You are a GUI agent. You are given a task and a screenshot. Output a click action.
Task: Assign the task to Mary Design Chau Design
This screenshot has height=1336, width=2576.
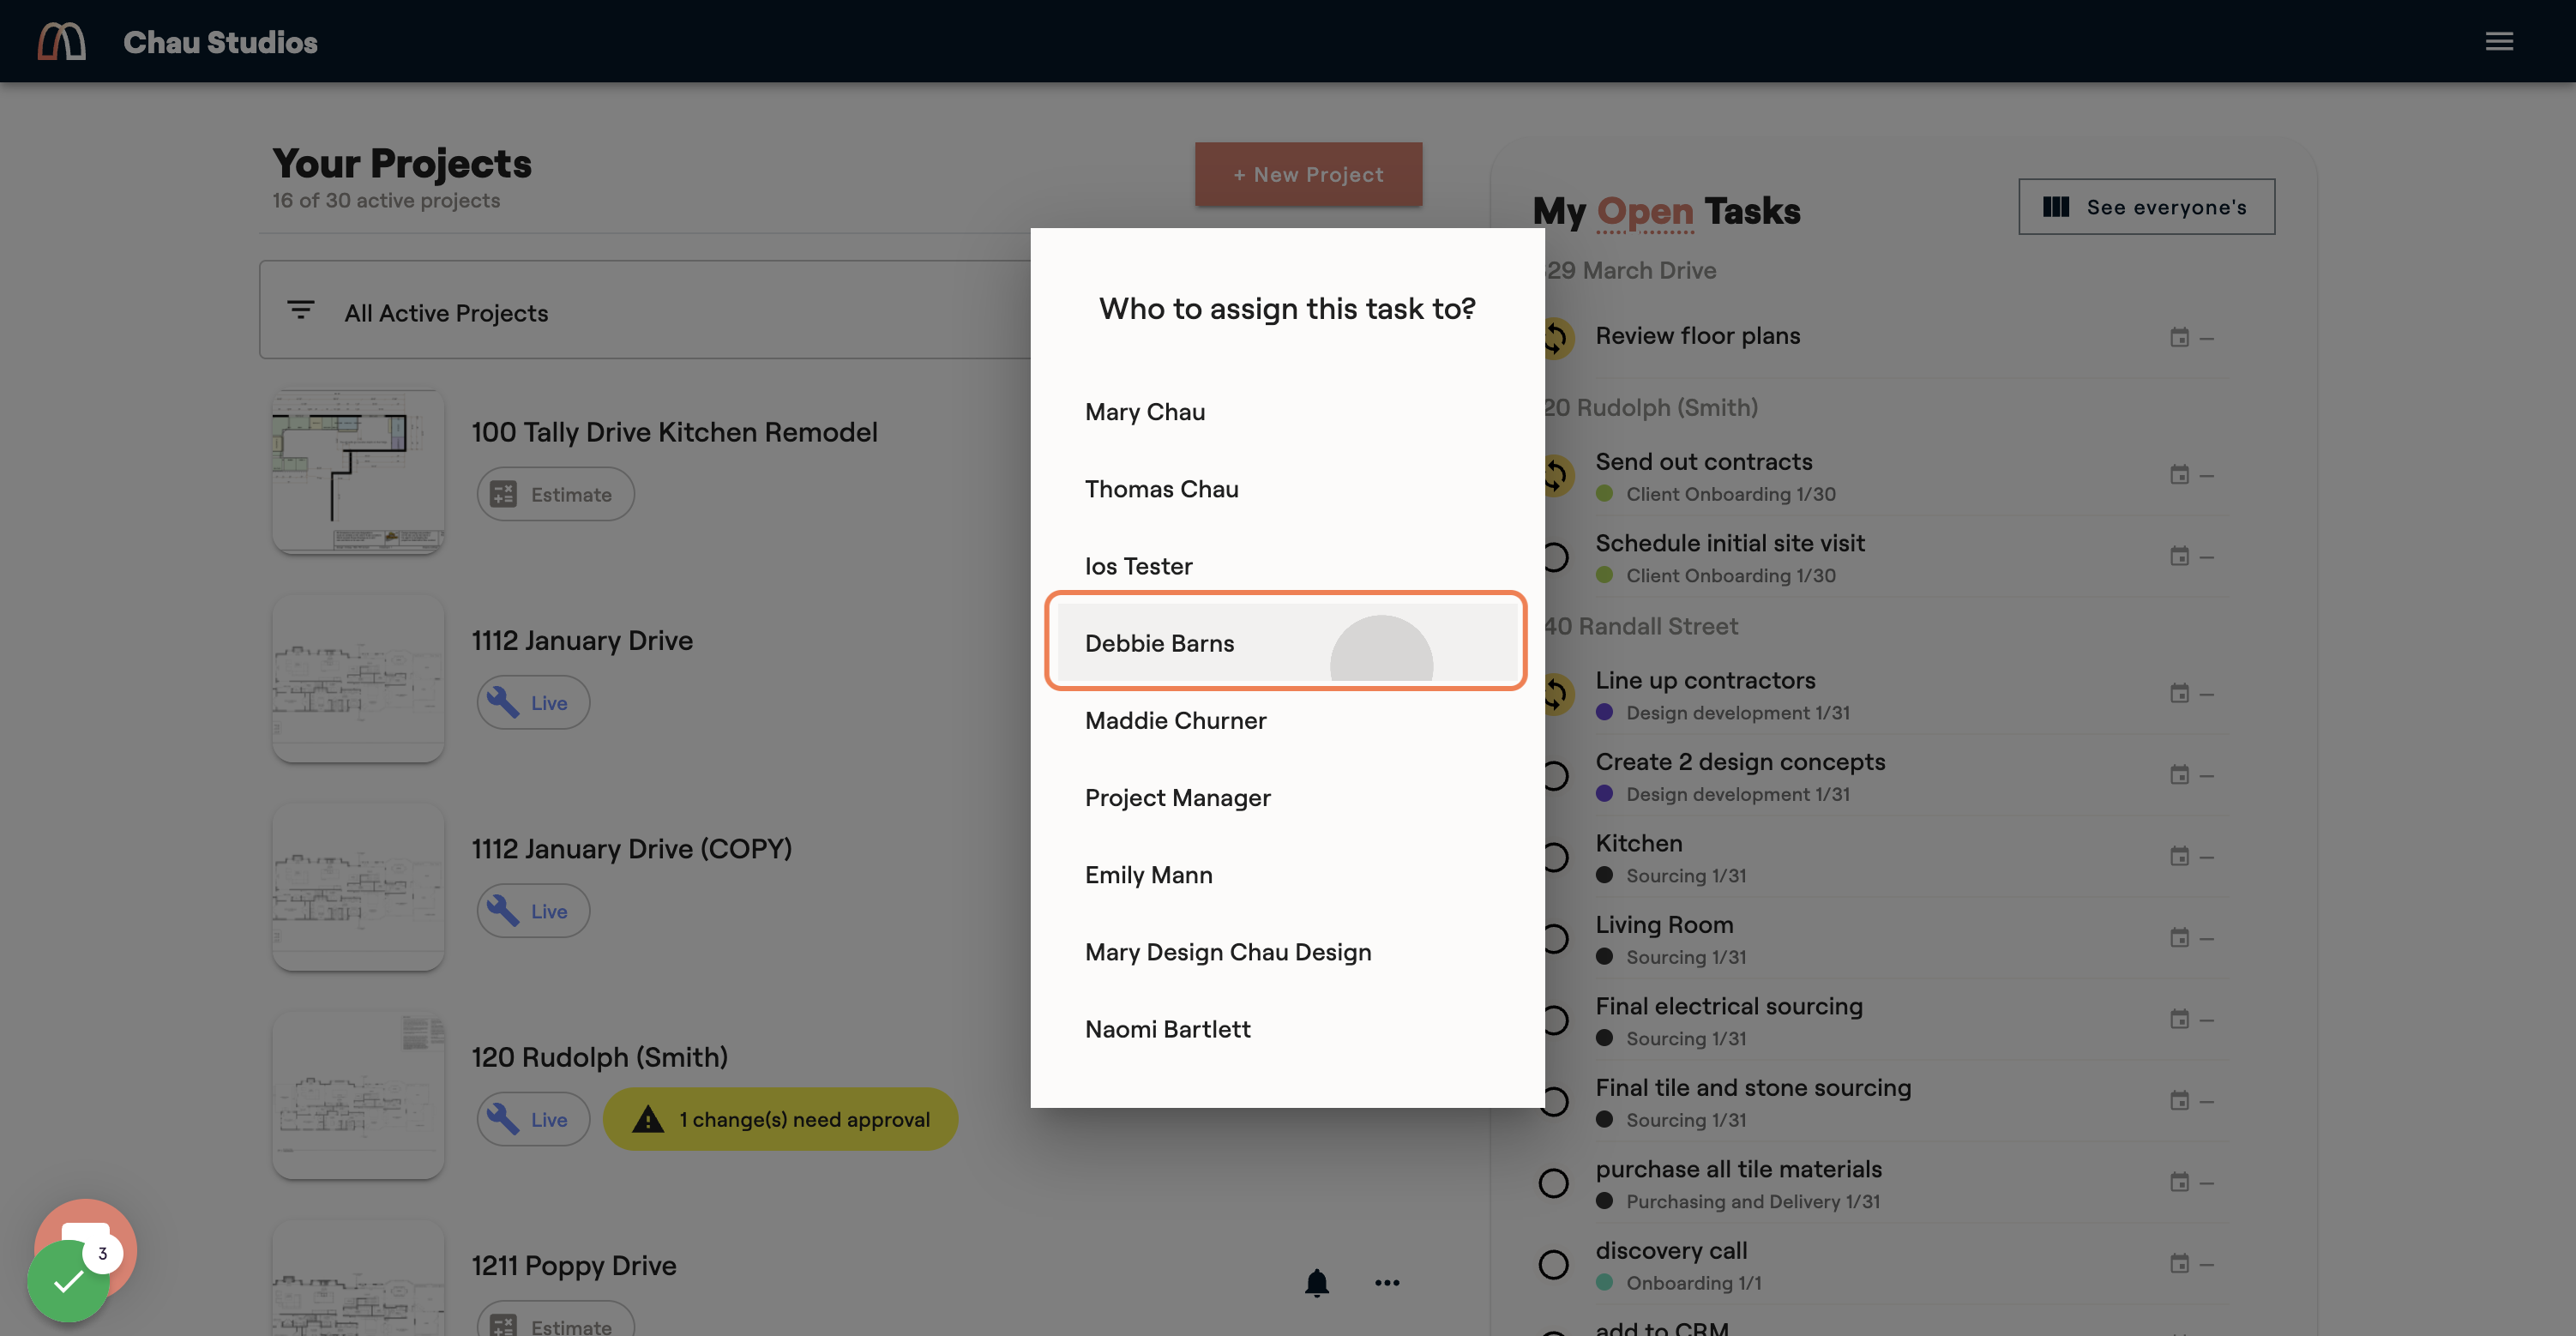tap(1287, 952)
